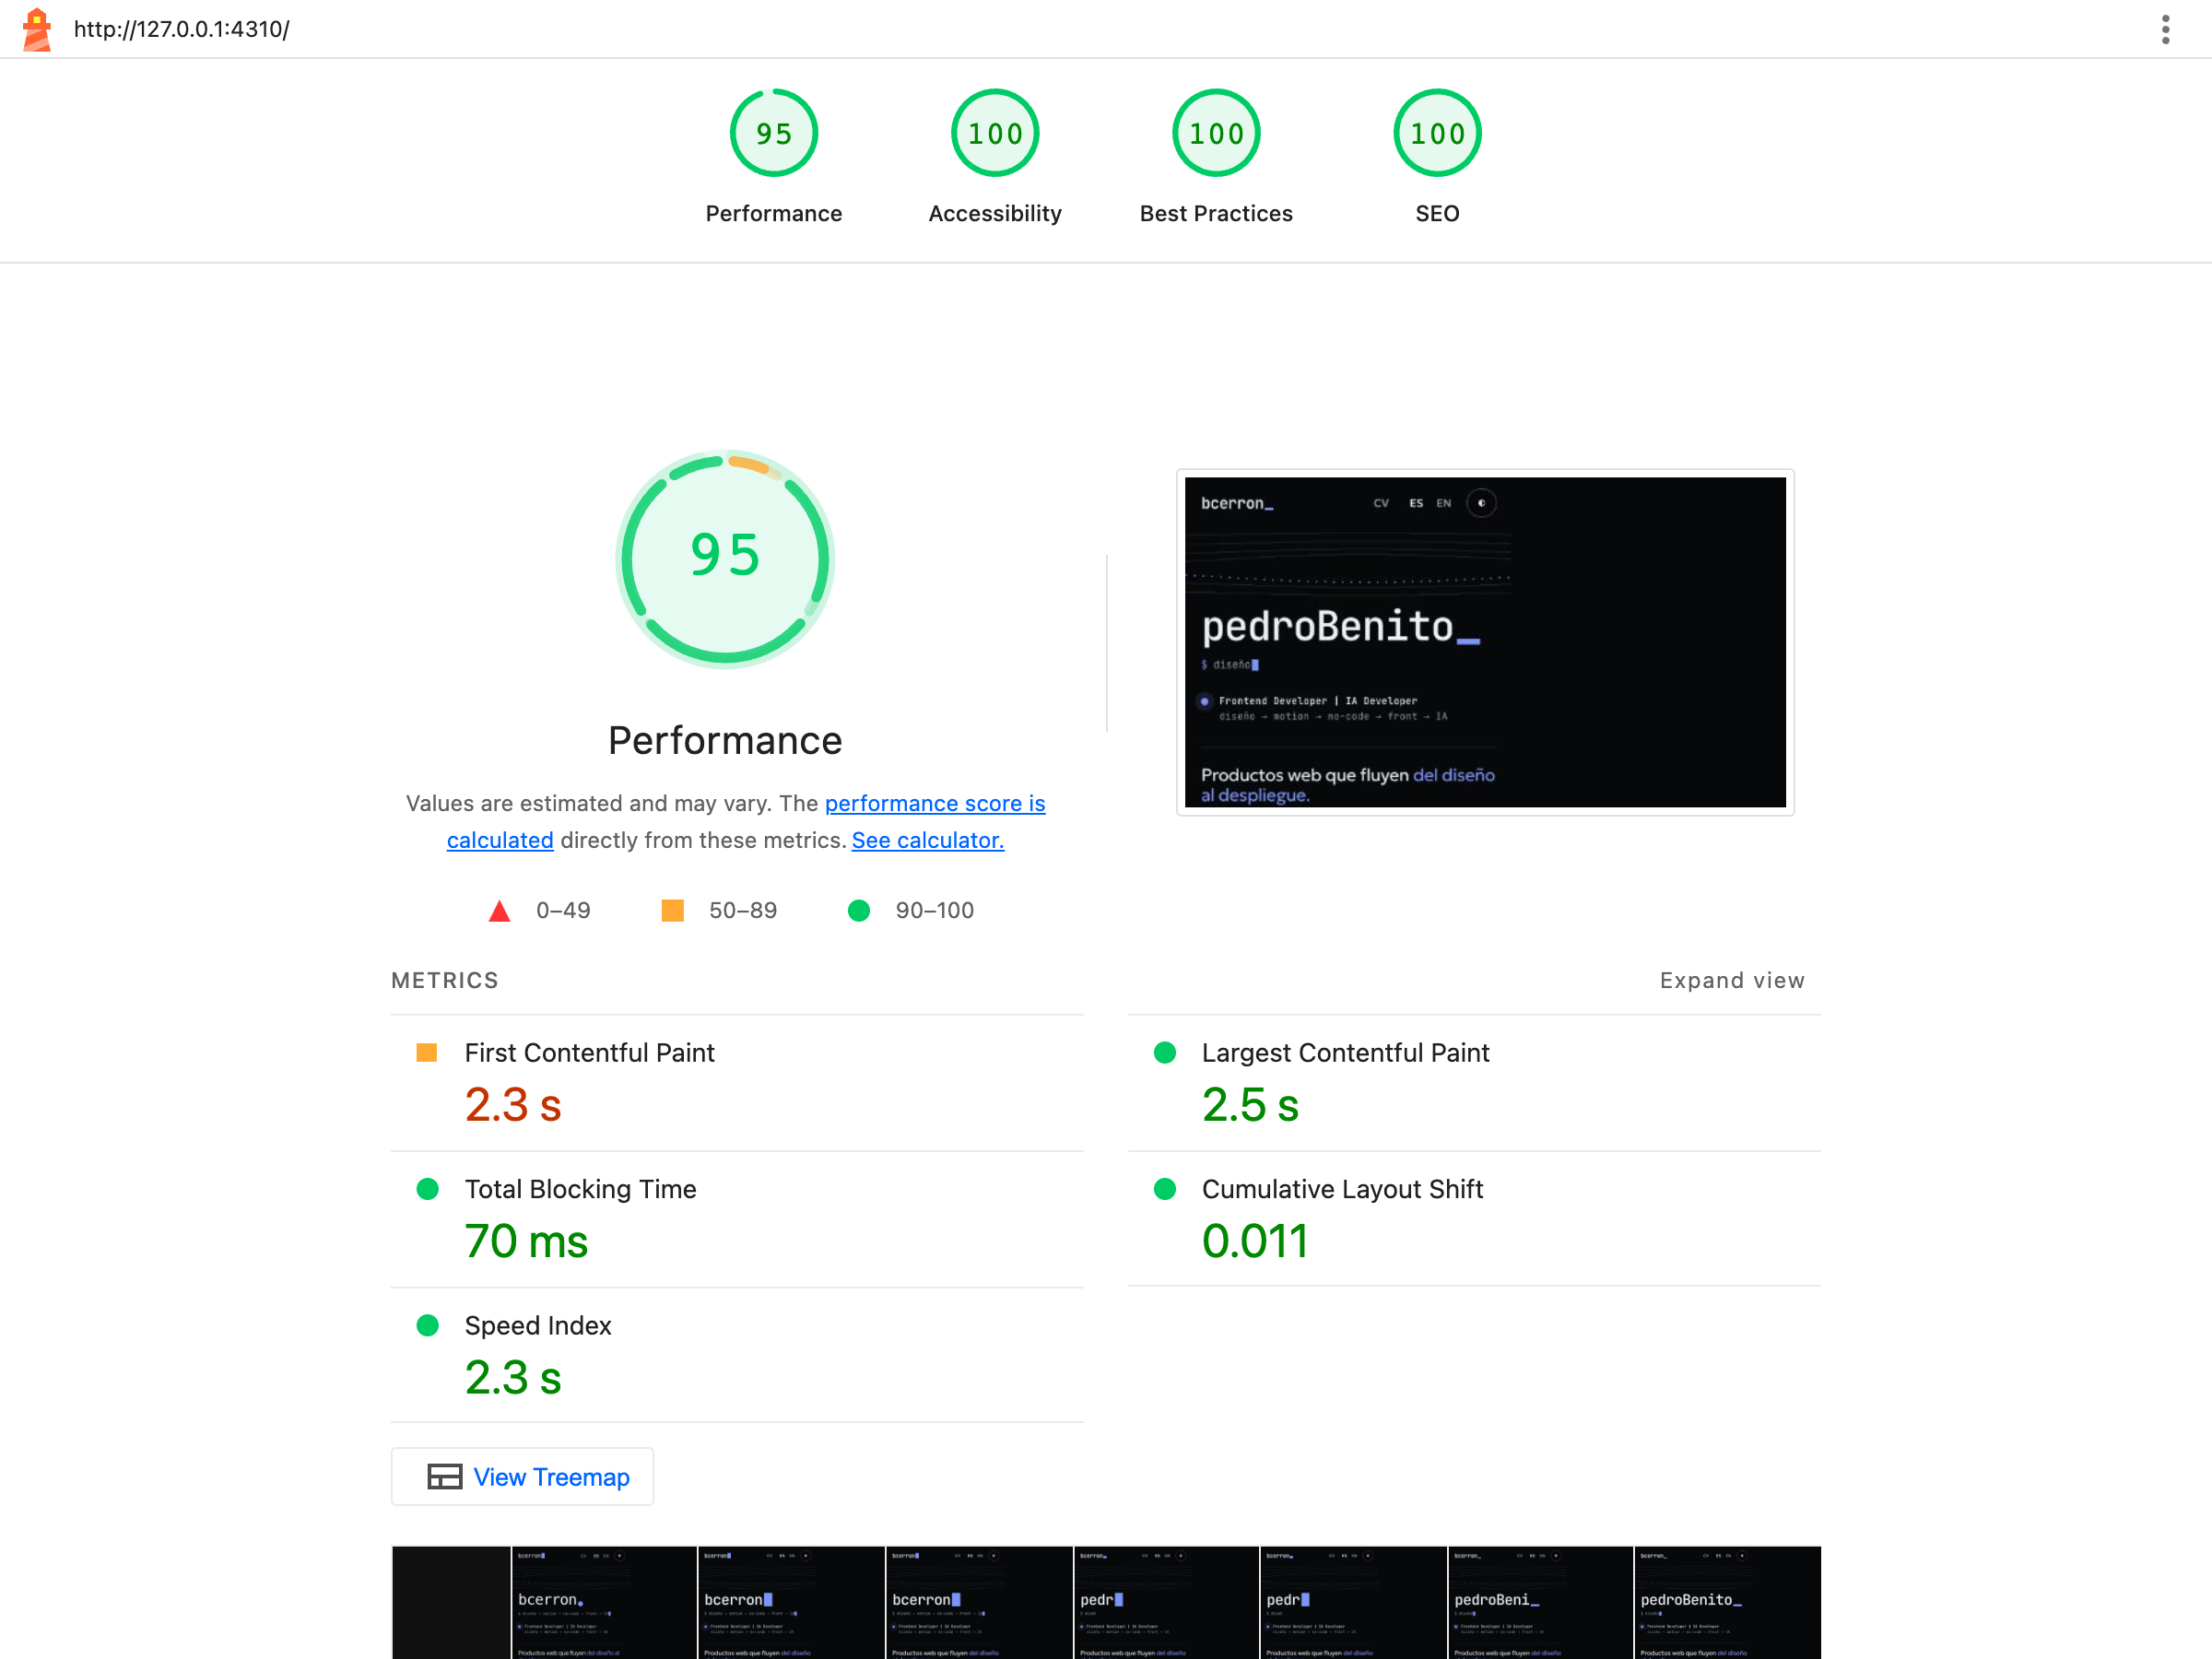Click green circle beside Cumulative Layout Shift
Viewport: 2212px width, 1659px height.
click(1164, 1188)
